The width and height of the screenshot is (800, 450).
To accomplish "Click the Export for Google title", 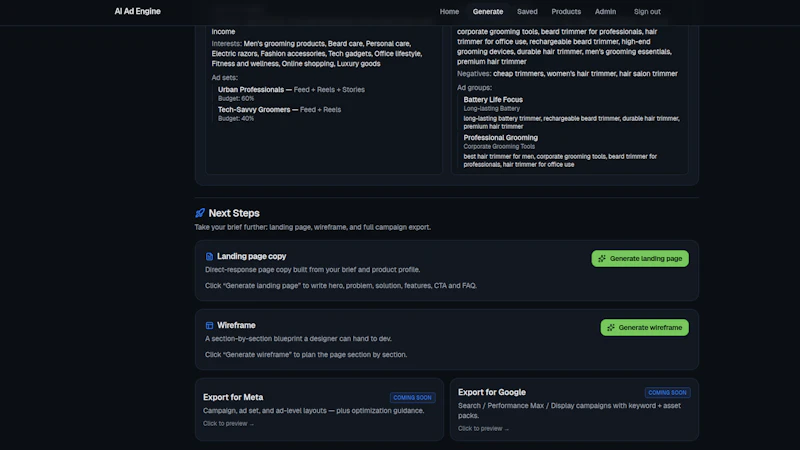I will pos(492,392).
